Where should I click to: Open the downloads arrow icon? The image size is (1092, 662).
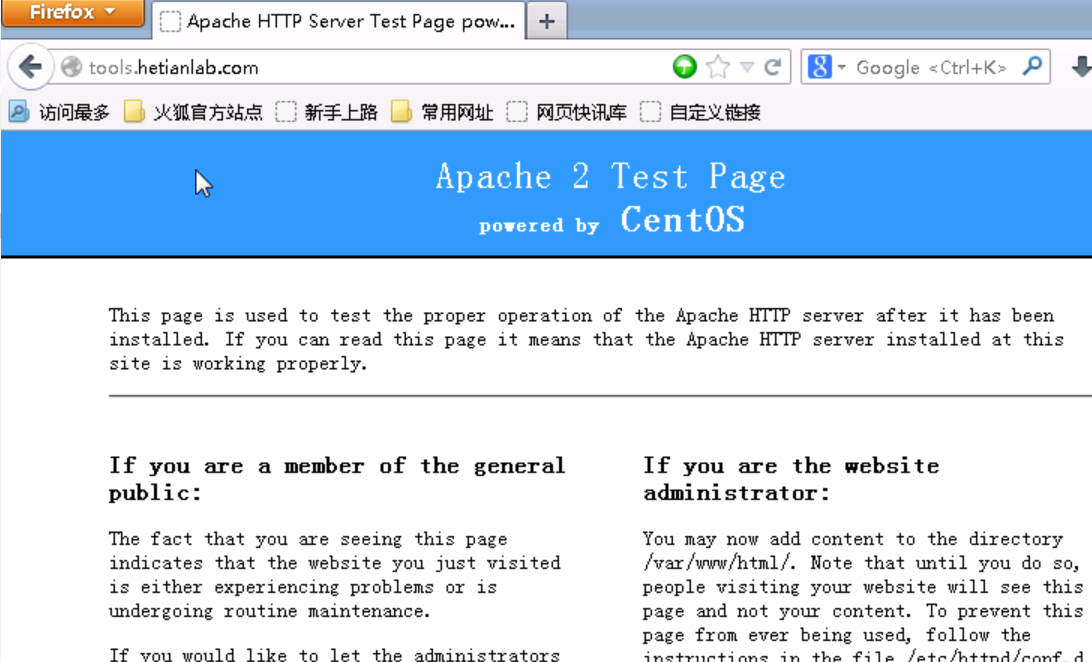1081,67
